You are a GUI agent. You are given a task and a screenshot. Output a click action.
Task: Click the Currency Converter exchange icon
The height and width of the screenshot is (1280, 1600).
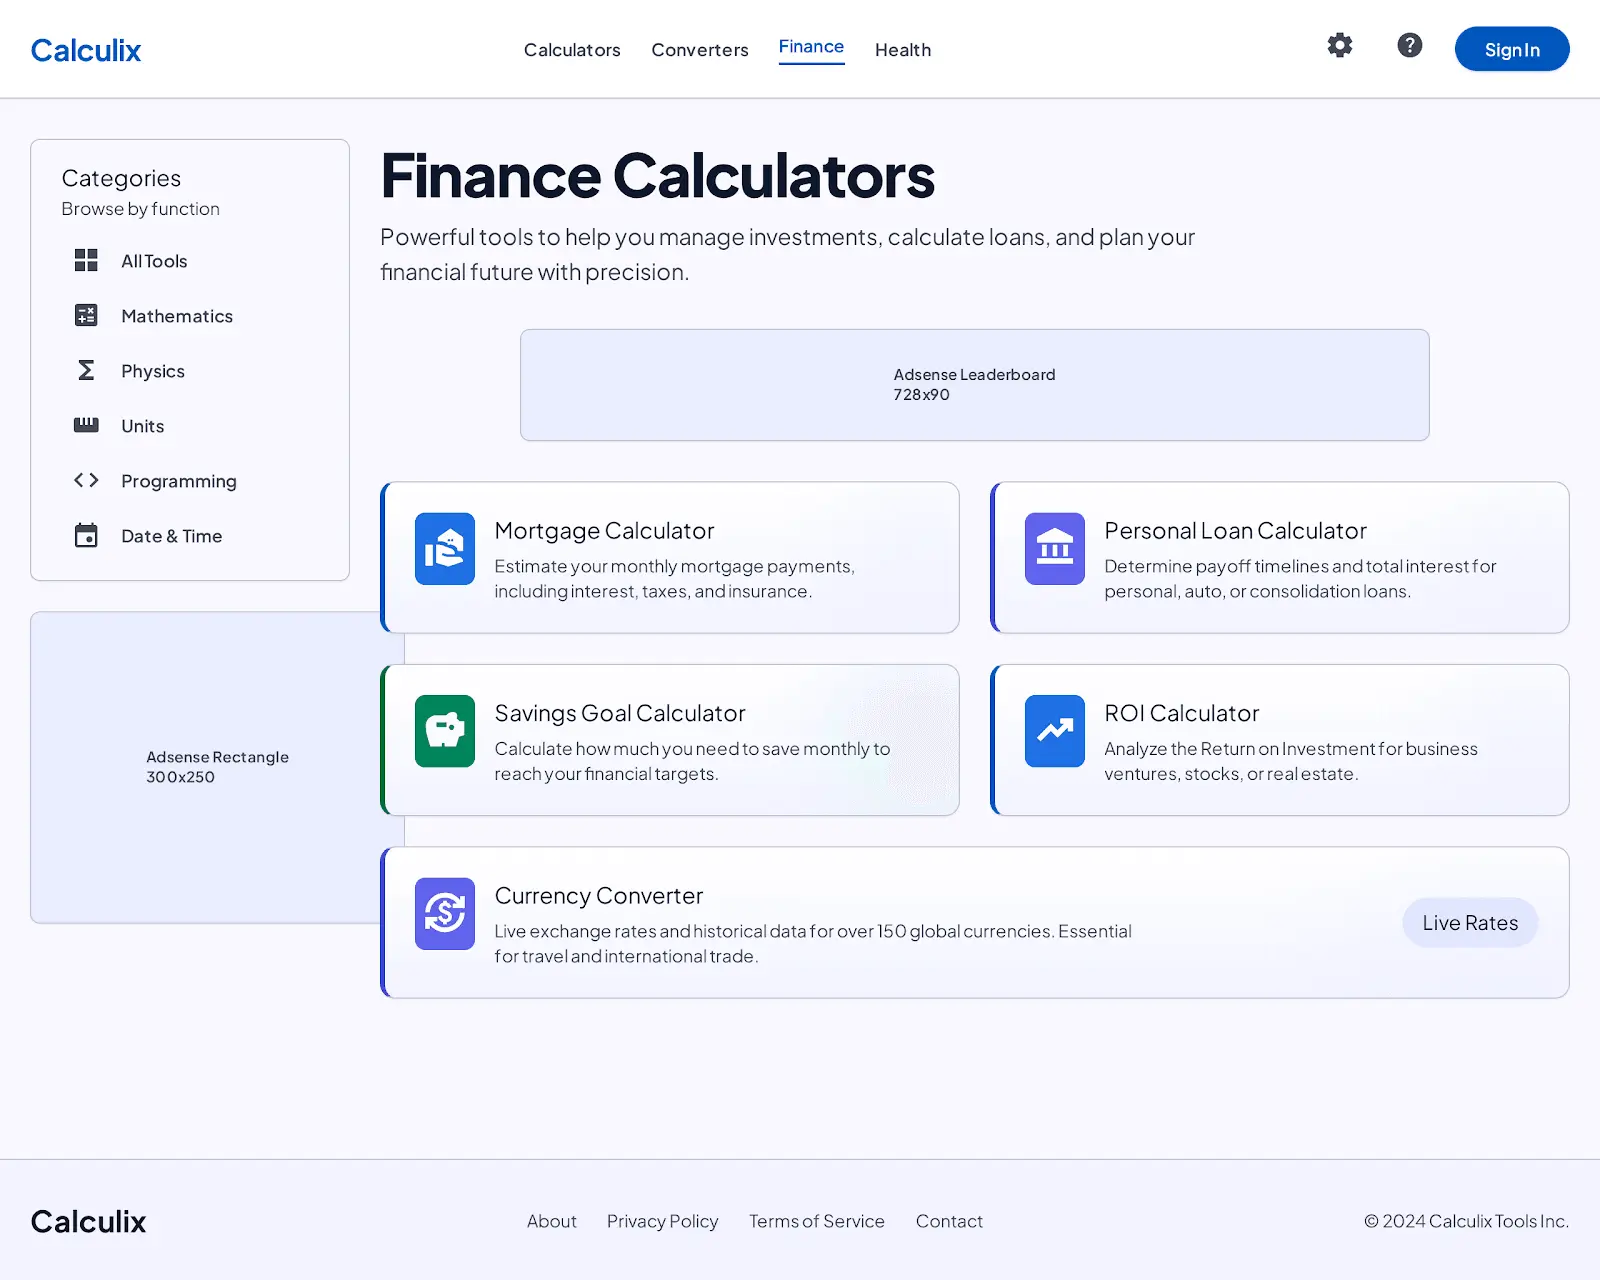pos(445,914)
